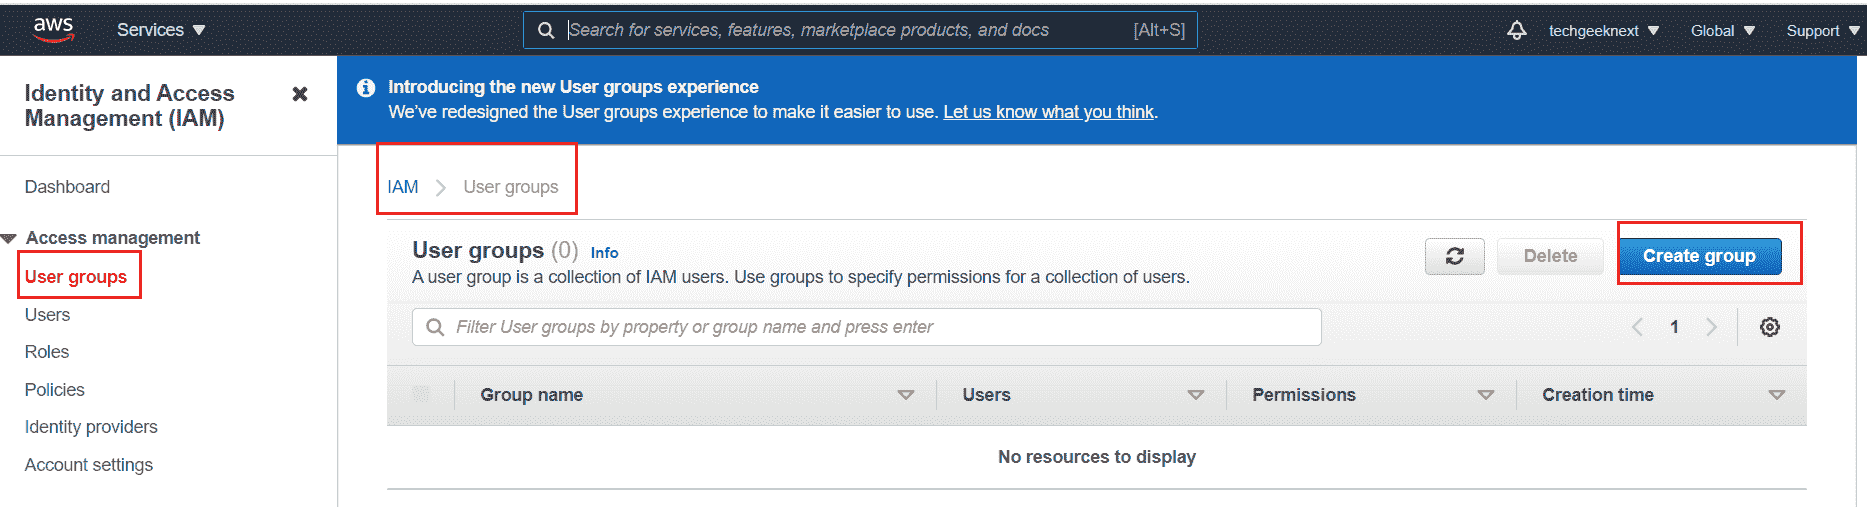
Task: Select User groups in the sidebar
Action: coord(76,277)
